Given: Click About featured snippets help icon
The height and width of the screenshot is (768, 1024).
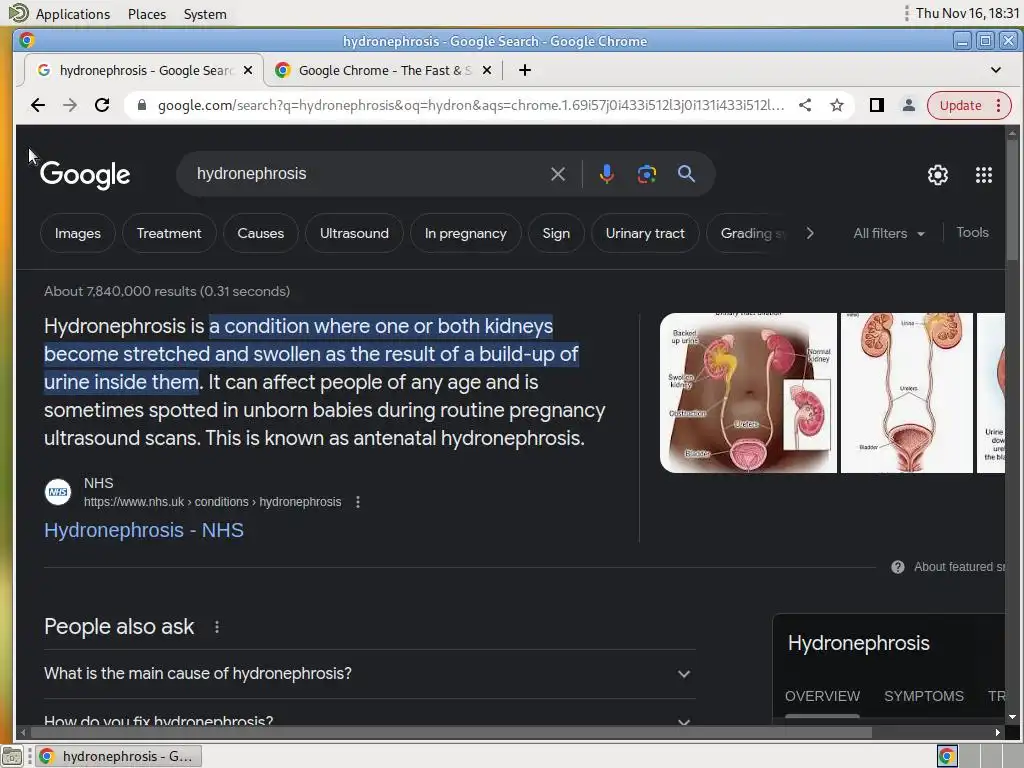Looking at the screenshot, I should coord(898,567).
